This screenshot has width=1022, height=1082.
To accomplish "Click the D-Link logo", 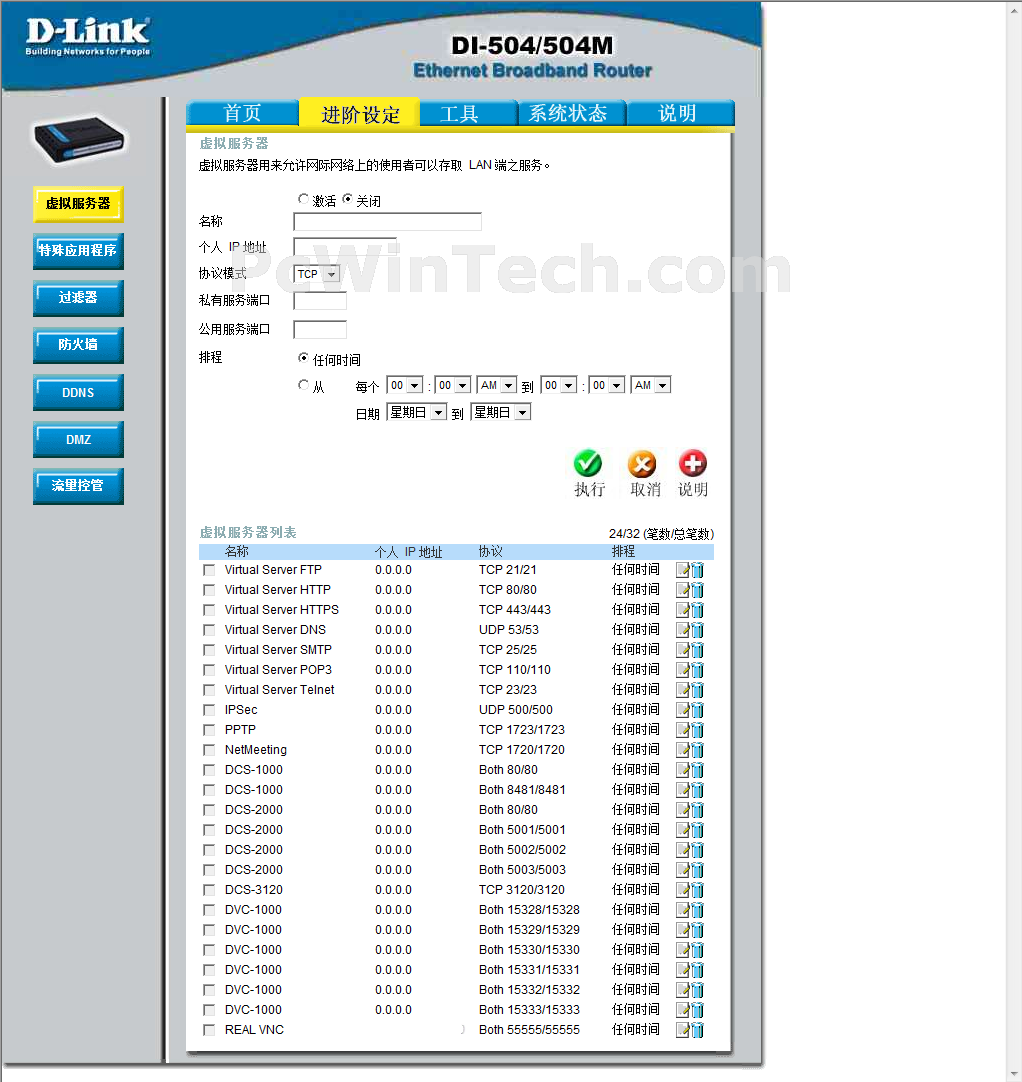I will 88,36.
